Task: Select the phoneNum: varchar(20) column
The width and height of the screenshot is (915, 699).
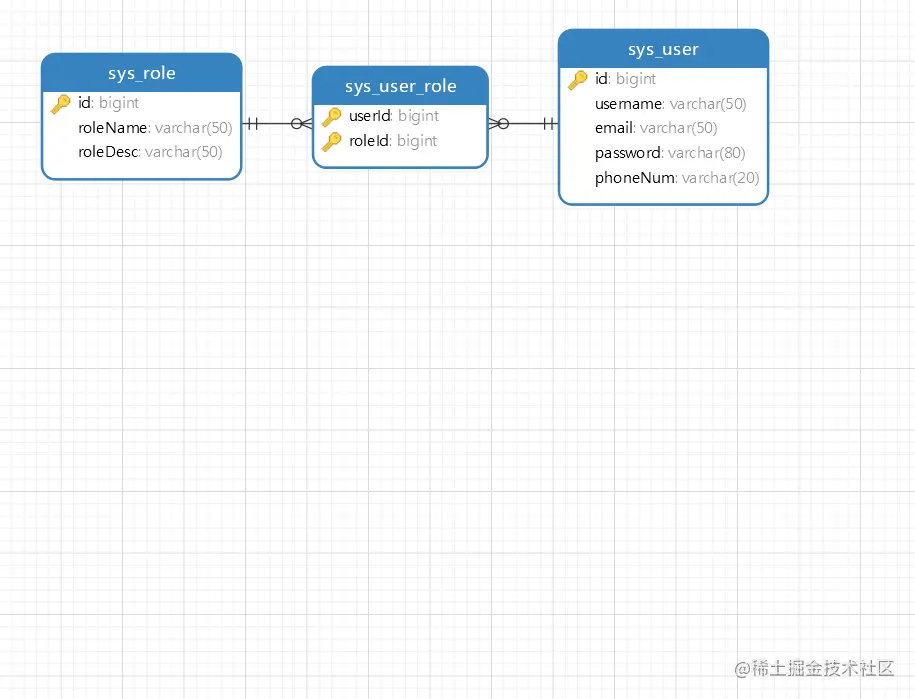Action: pos(677,178)
